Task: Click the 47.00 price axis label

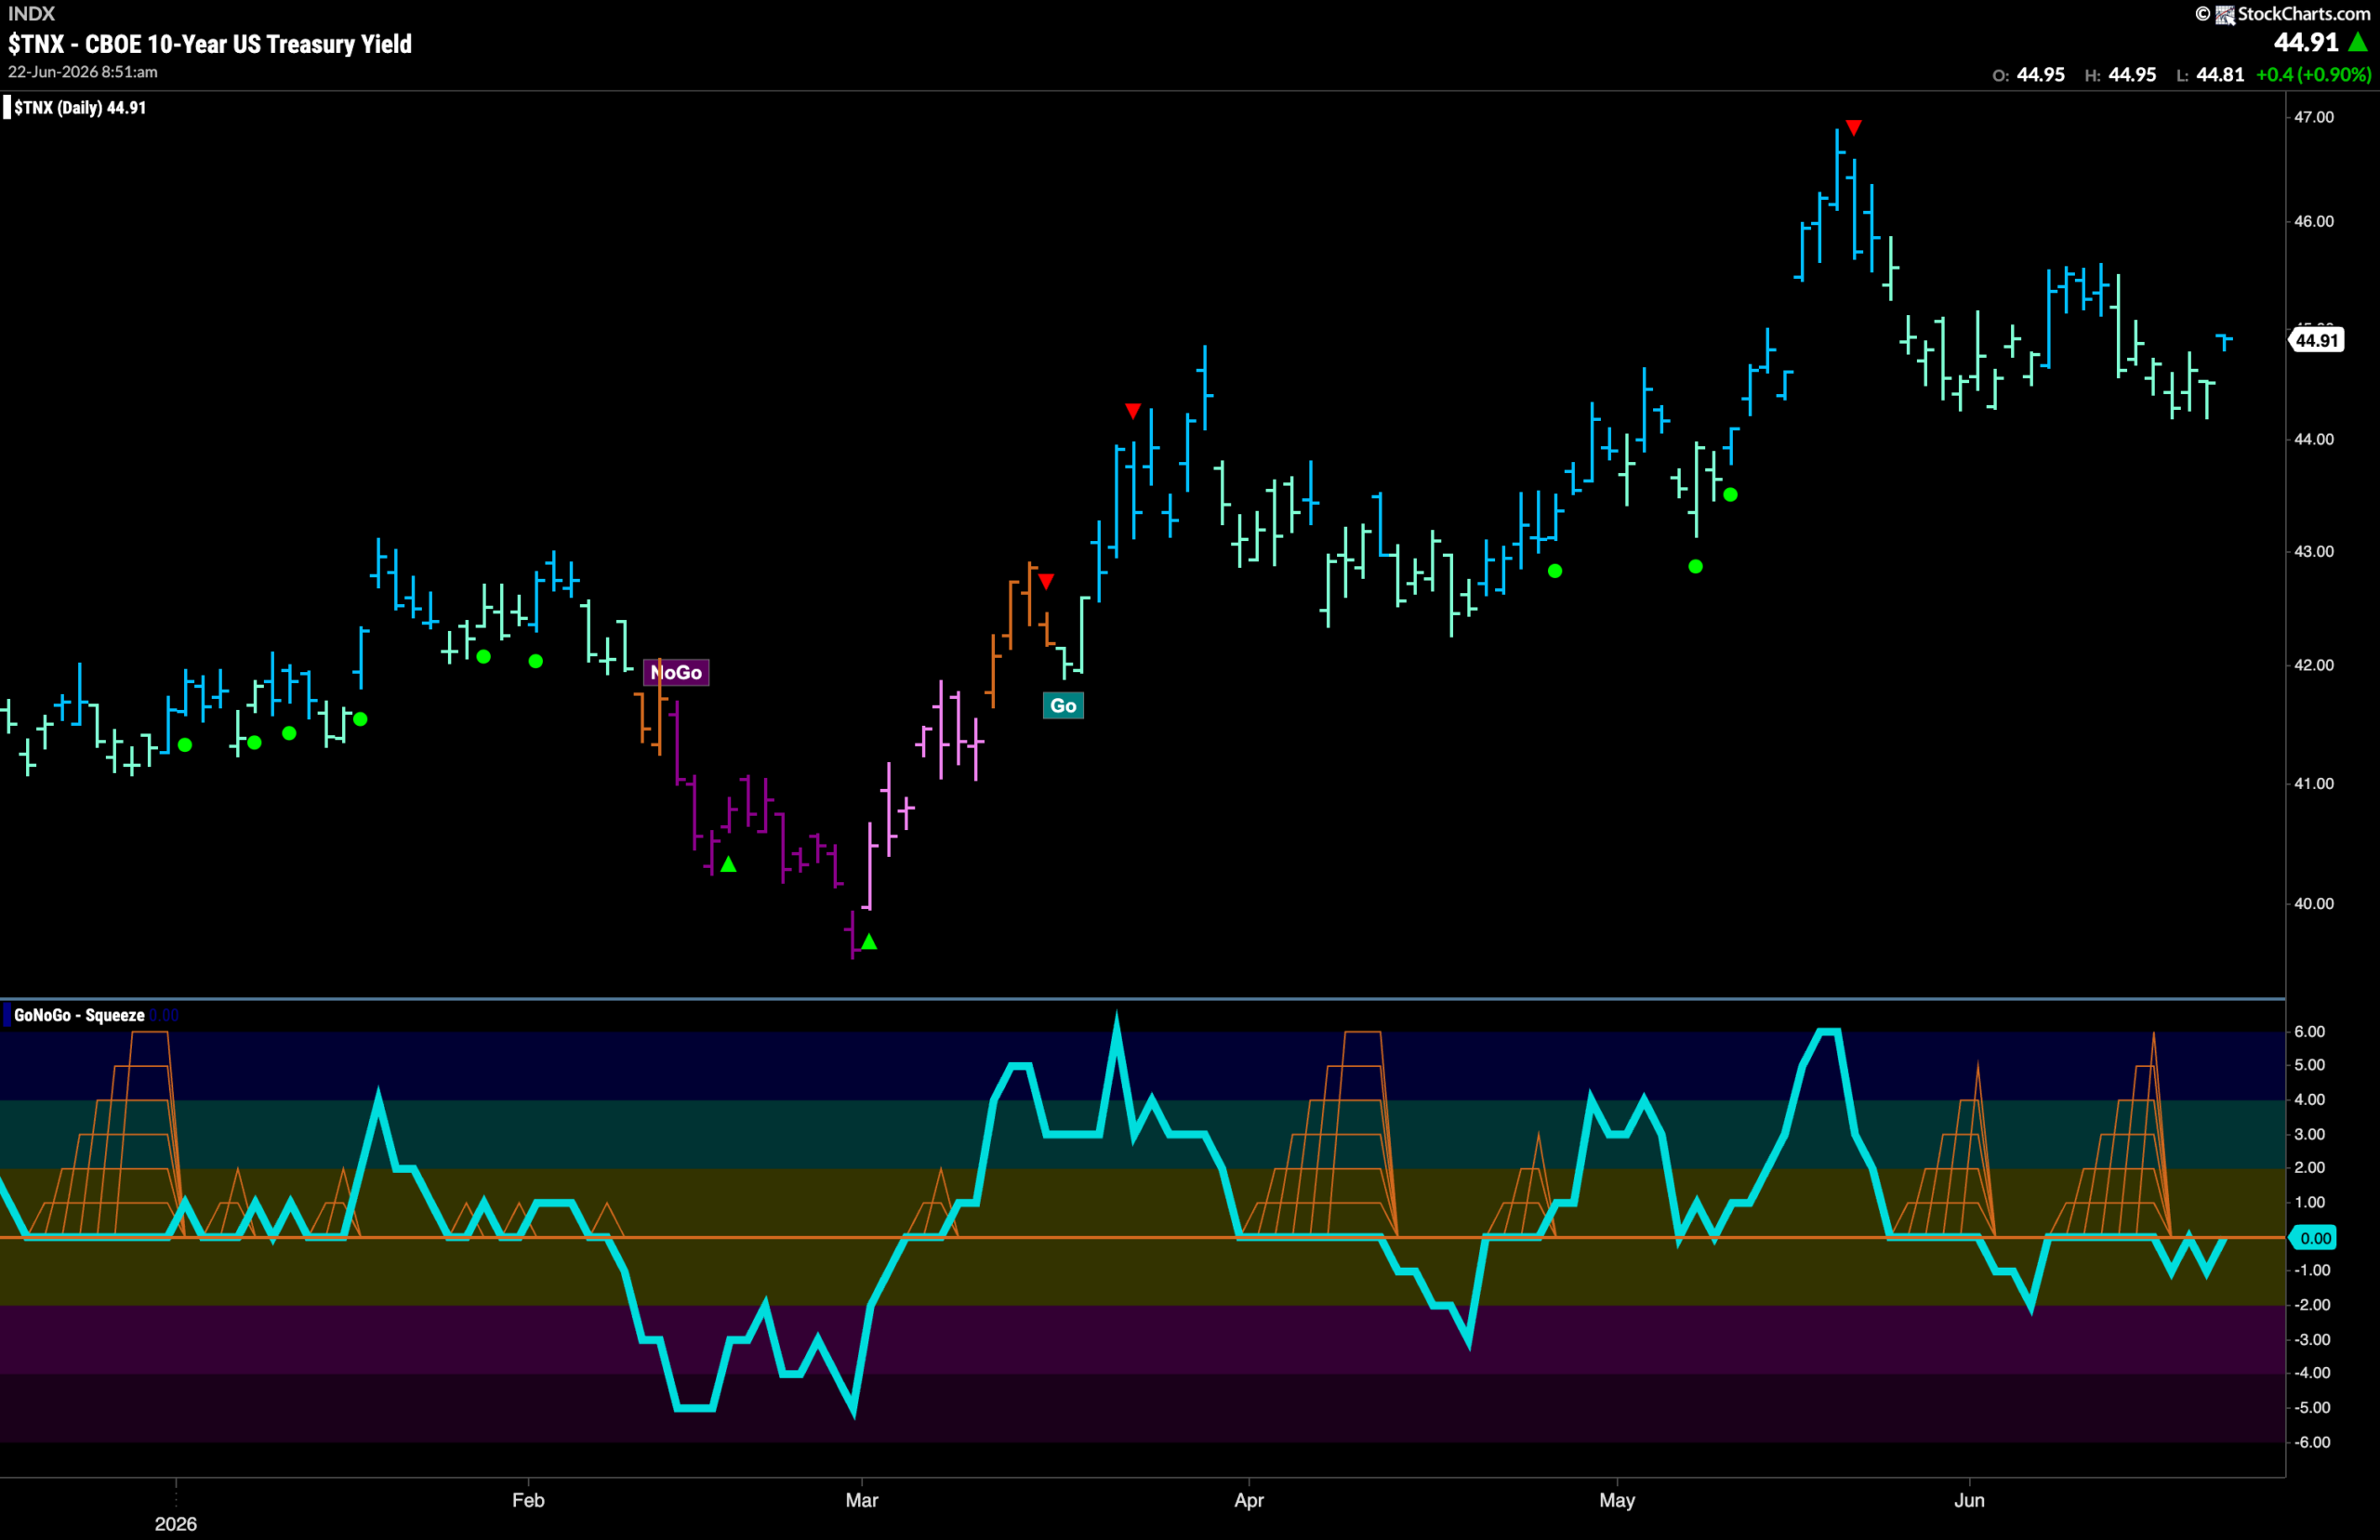Action: click(x=2314, y=117)
